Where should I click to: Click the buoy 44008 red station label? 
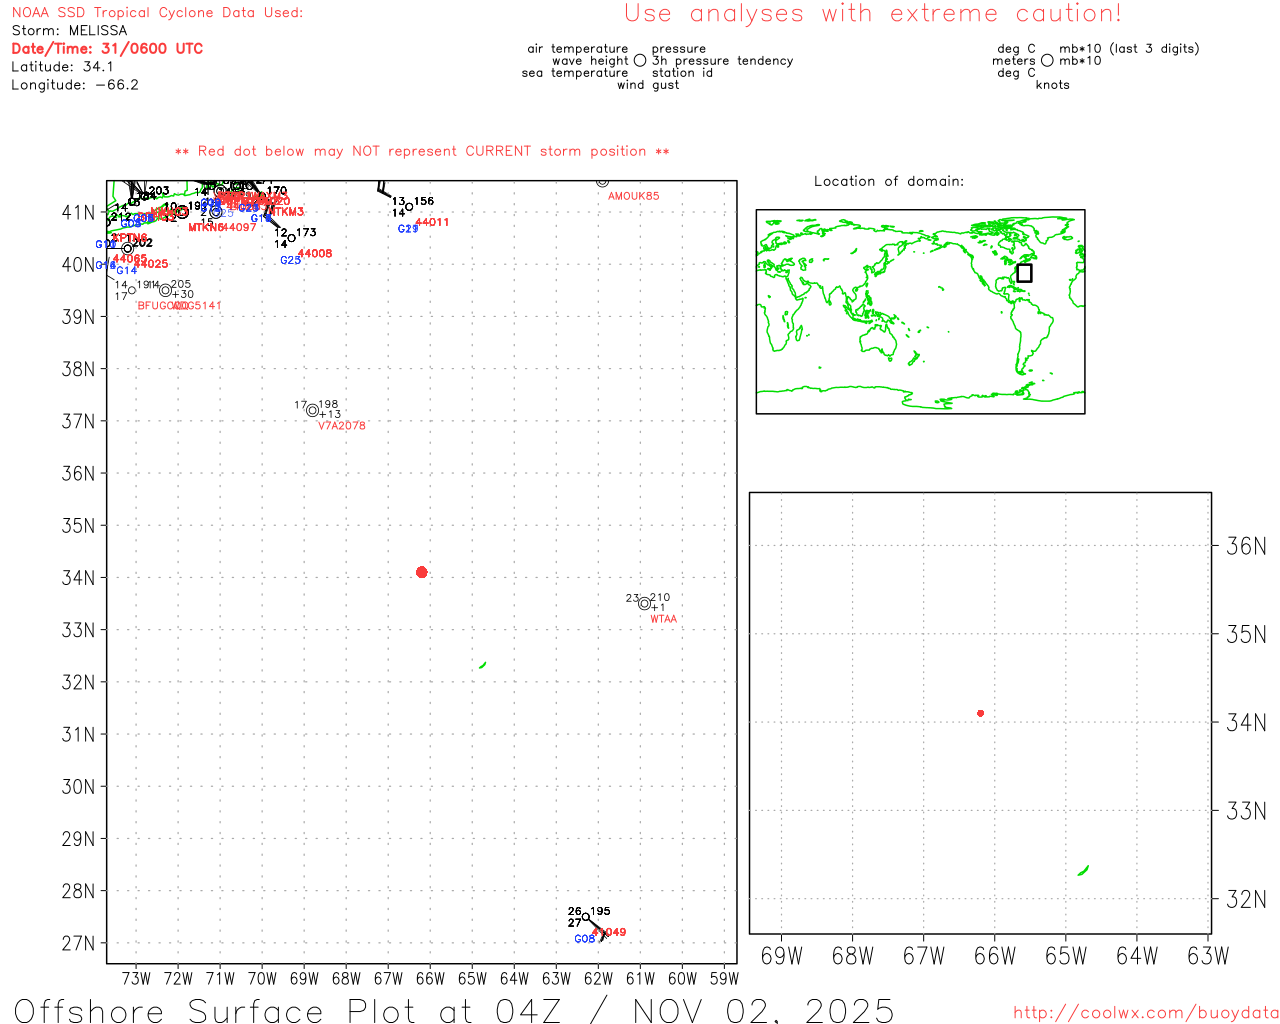pyautogui.click(x=315, y=254)
